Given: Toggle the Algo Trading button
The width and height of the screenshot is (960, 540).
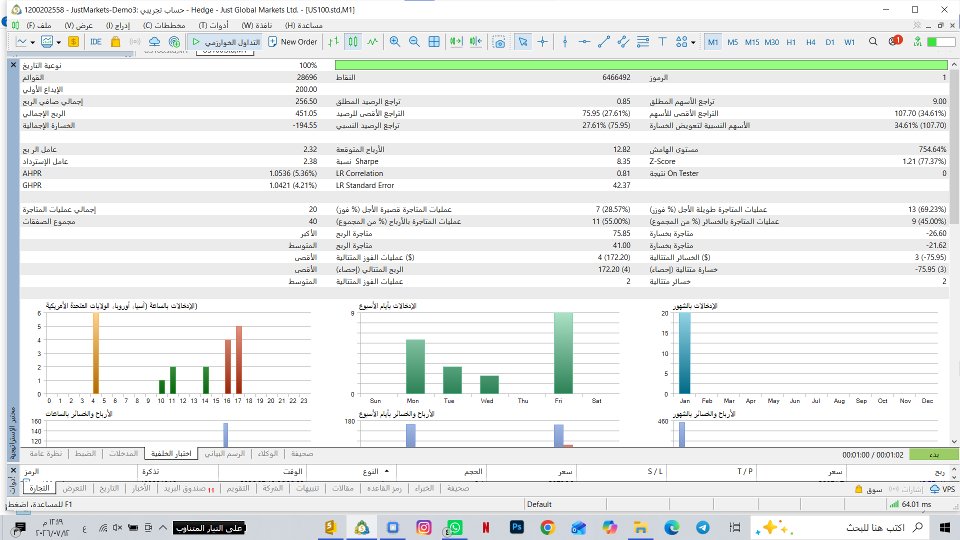Looking at the screenshot, I should pyautogui.click(x=225, y=42).
